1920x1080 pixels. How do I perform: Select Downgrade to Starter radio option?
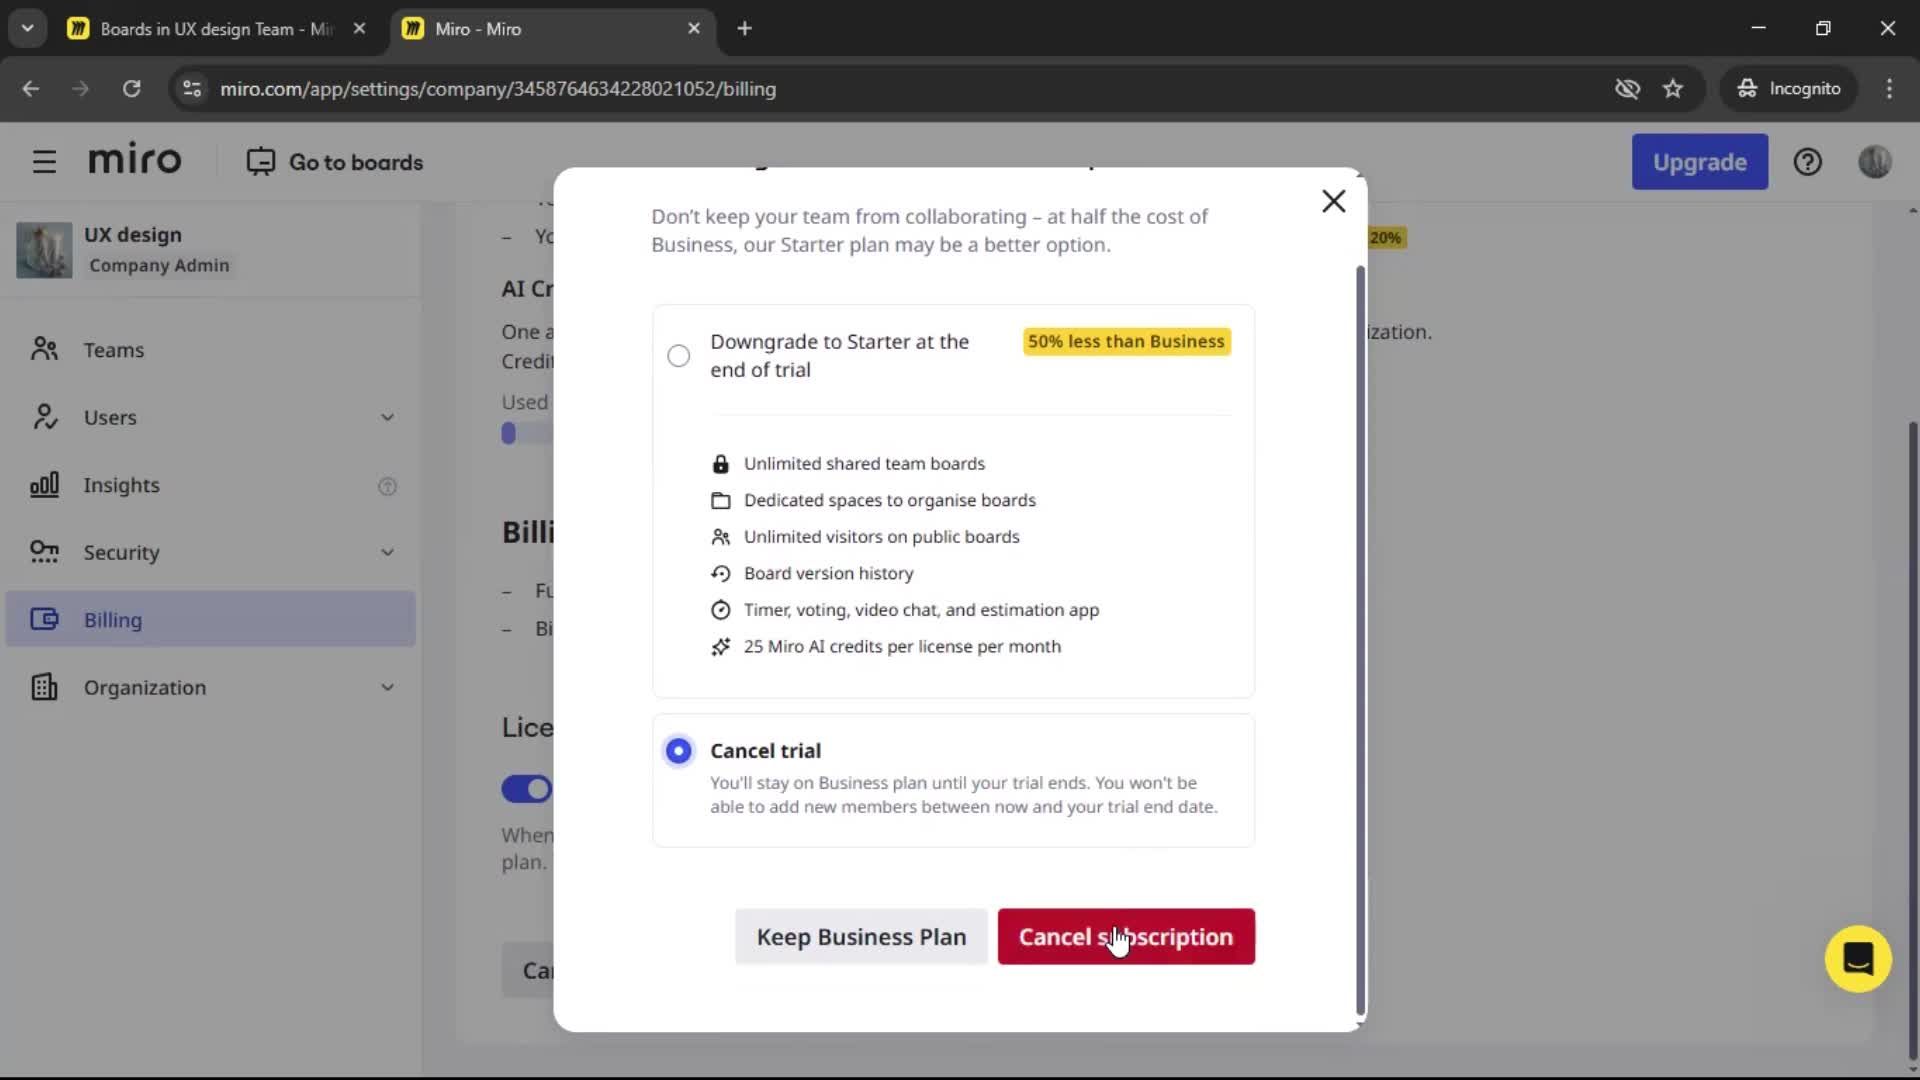point(678,356)
